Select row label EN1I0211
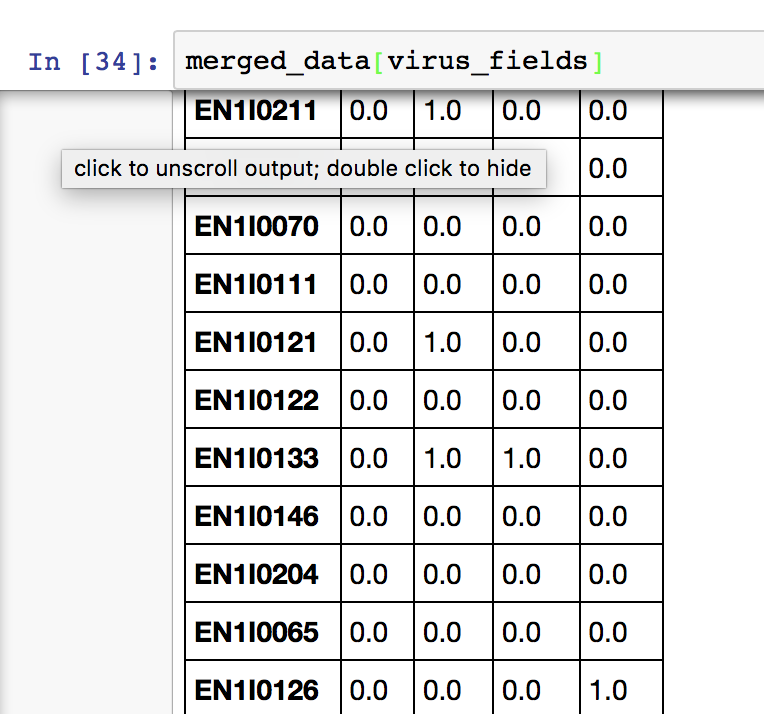This screenshot has height=714, width=764. pos(256,110)
